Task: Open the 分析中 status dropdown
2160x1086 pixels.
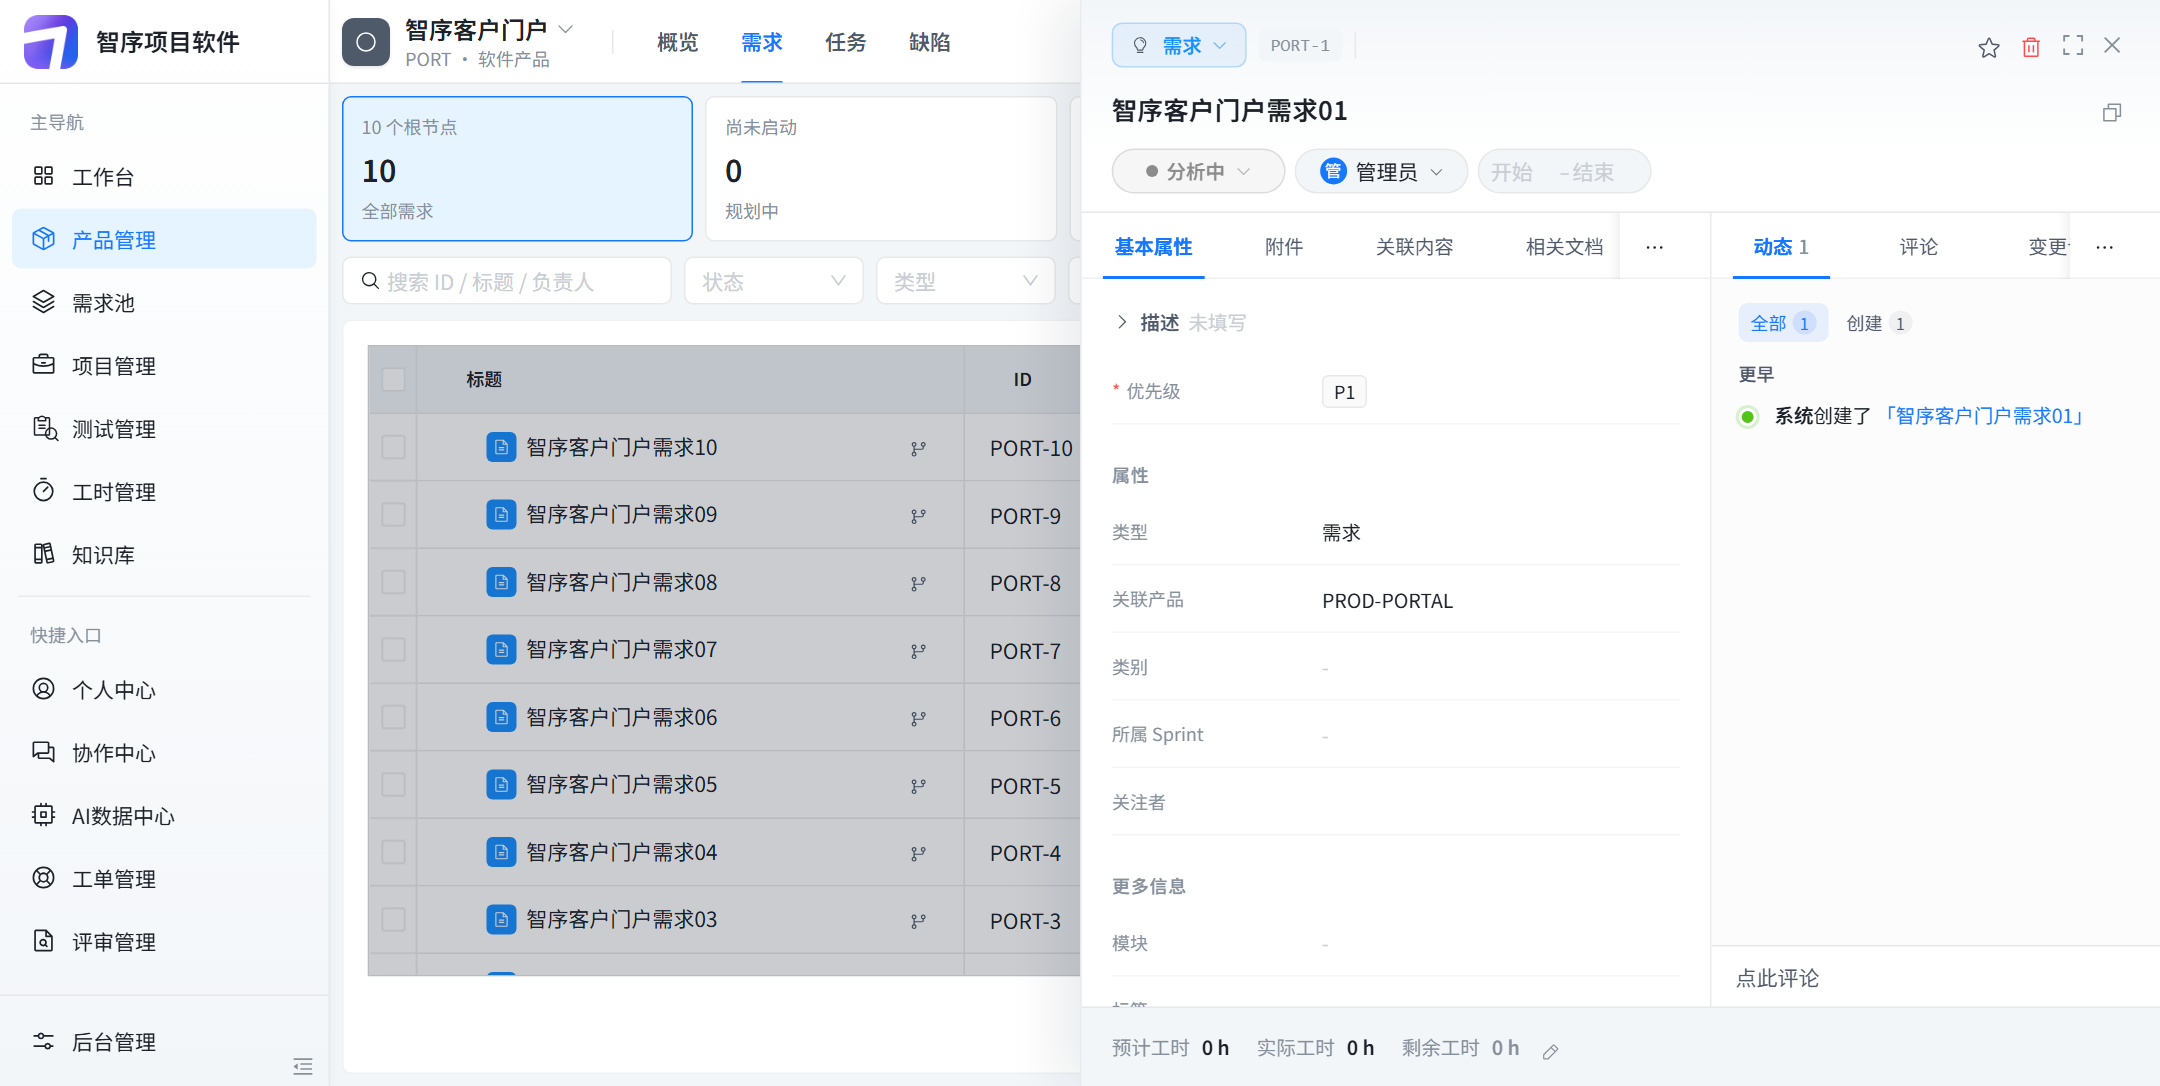Action: pyautogui.click(x=1198, y=171)
